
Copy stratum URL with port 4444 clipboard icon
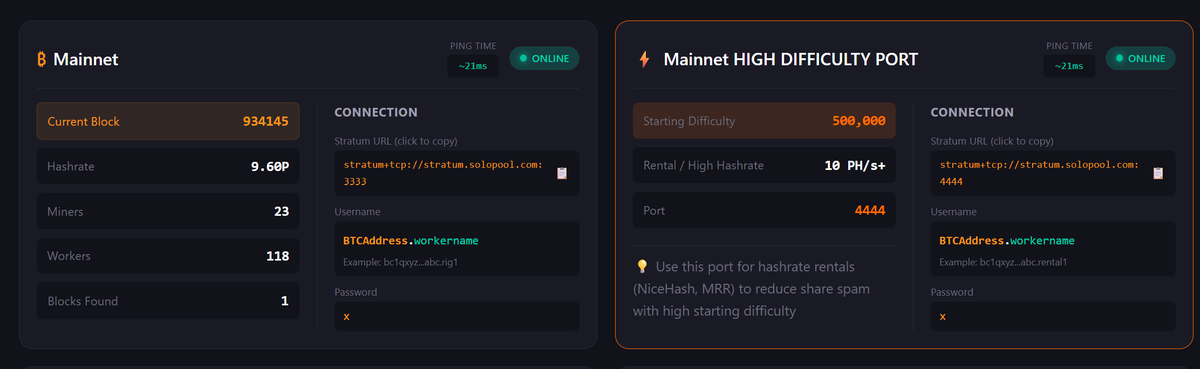pyautogui.click(x=1158, y=173)
